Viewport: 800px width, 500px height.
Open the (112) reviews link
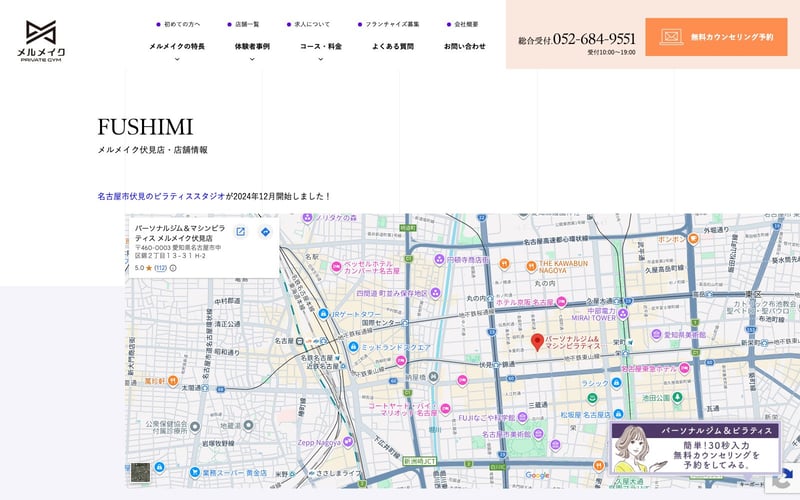(x=161, y=268)
